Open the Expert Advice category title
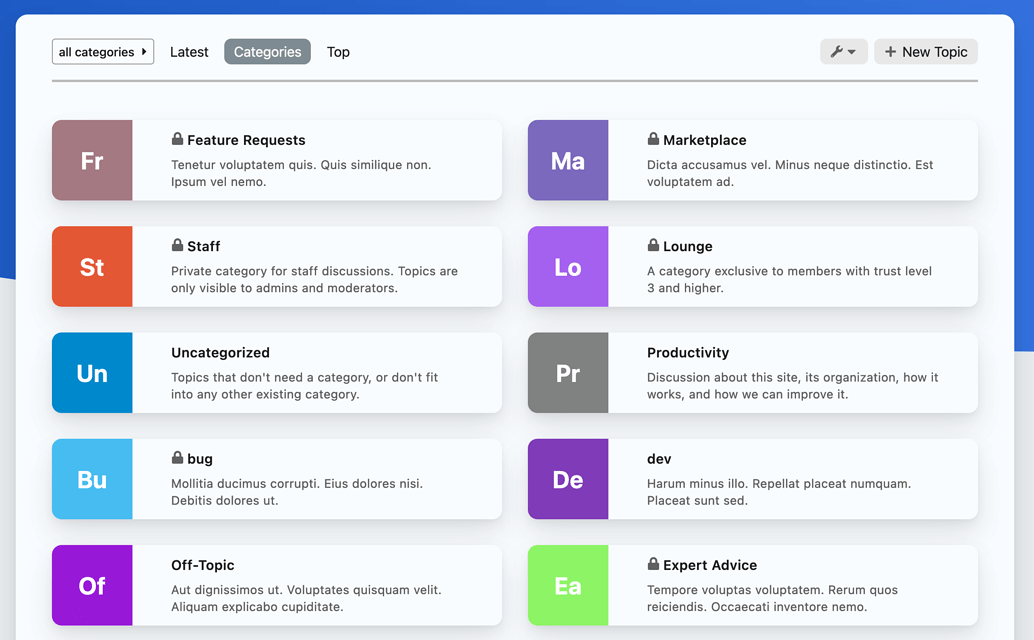This screenshot has width=1034, height=640. click(710, 565)
